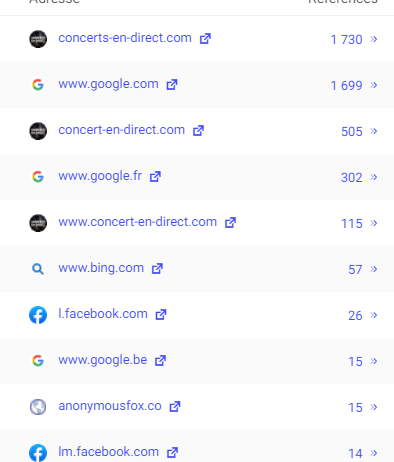394x462 pixels.
Task: Open external link icon beside www.google.be
Action: pyautogui.click(x=160, y=361)
